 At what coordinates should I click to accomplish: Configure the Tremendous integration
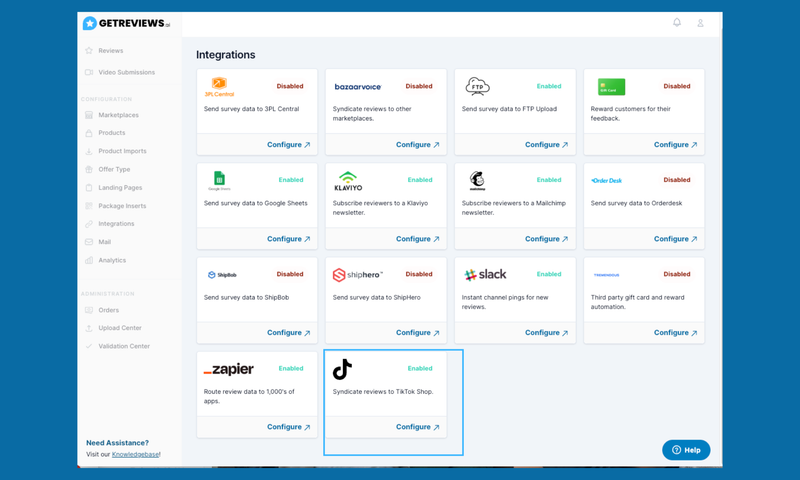pyautogui.click(x=676, y=333)
